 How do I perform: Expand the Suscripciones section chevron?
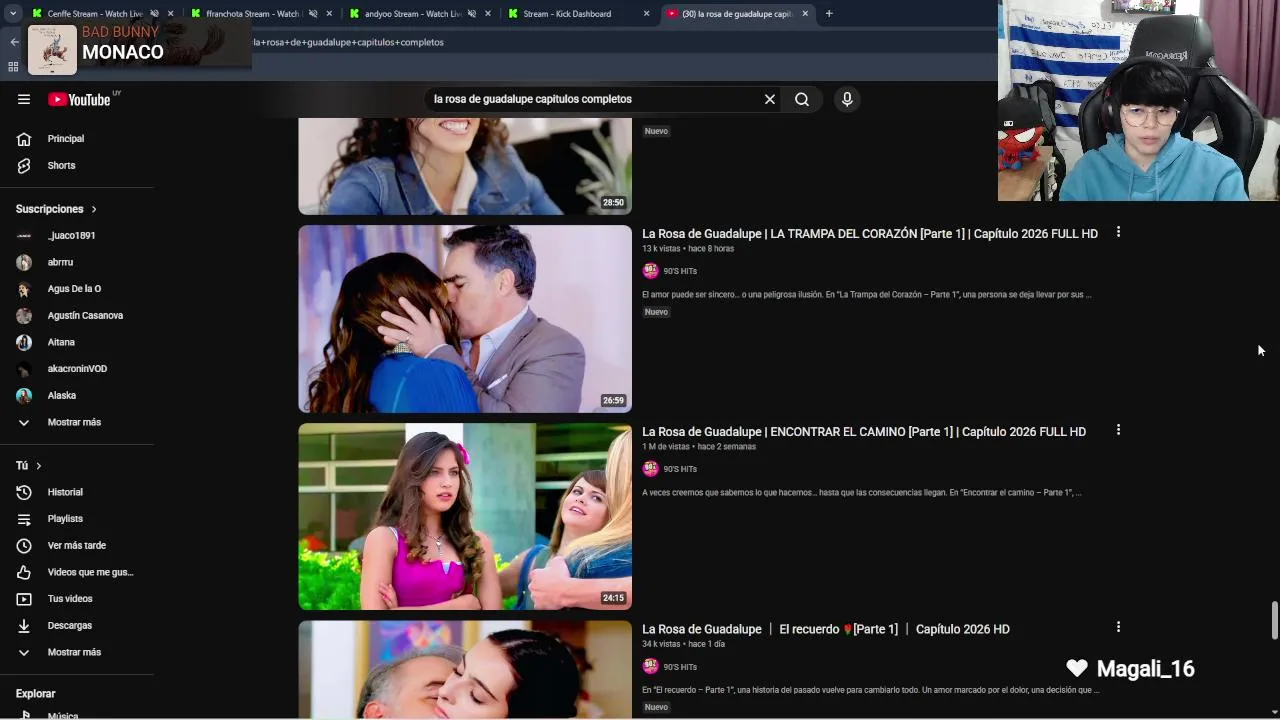coord(94,209)
